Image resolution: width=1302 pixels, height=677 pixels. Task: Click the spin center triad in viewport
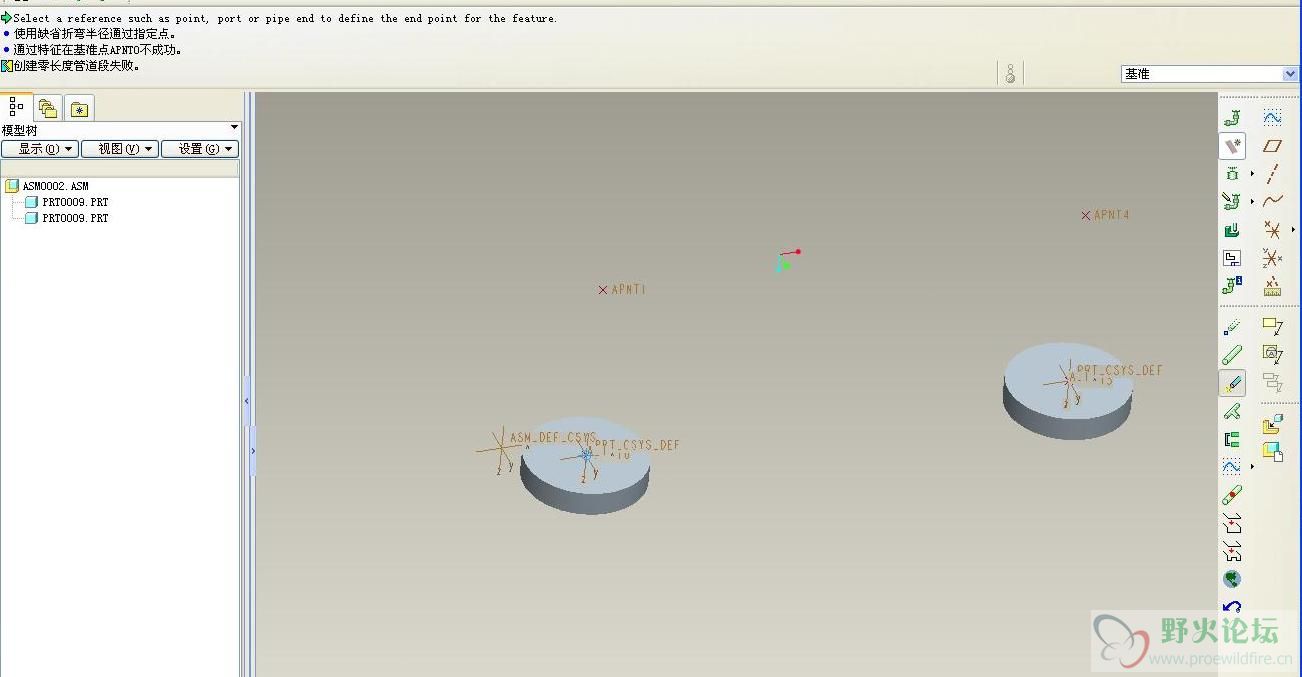tap(787, 261)
